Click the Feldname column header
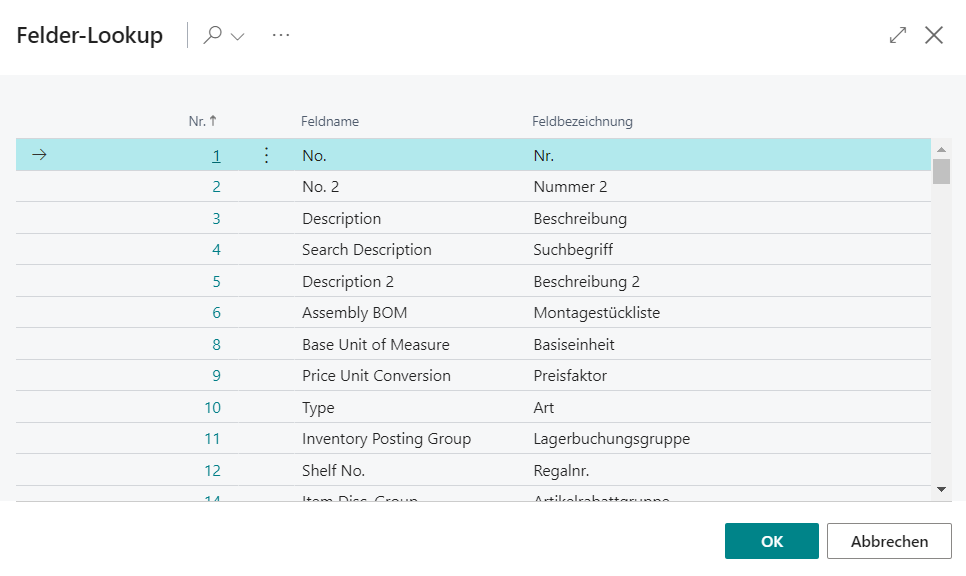This screenshot has height=576, width=966. click(330, 121)
